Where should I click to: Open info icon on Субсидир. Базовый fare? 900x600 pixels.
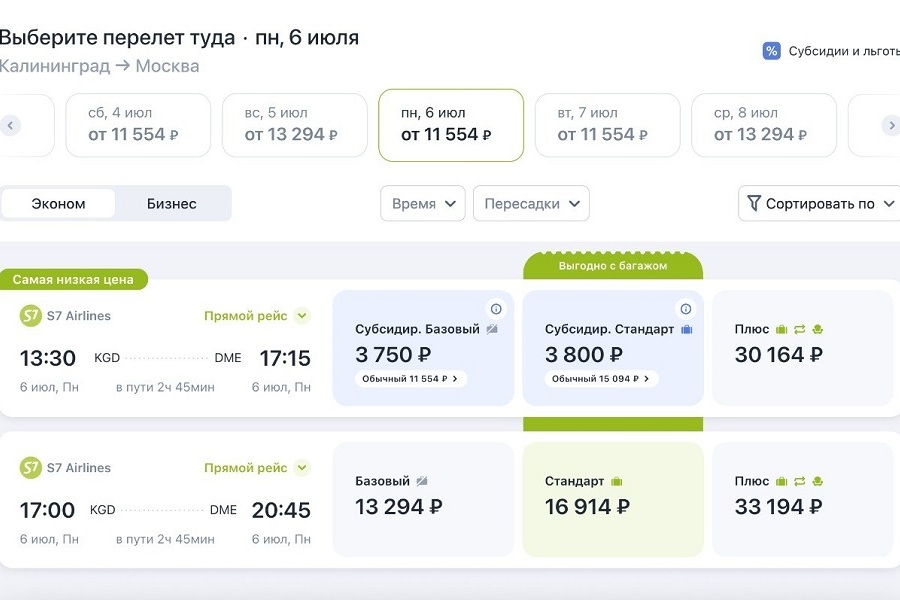pos(496,309)
